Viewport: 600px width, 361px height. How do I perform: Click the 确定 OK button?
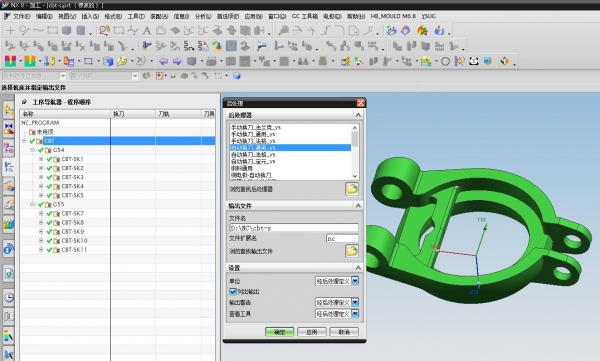click(280, 332)
